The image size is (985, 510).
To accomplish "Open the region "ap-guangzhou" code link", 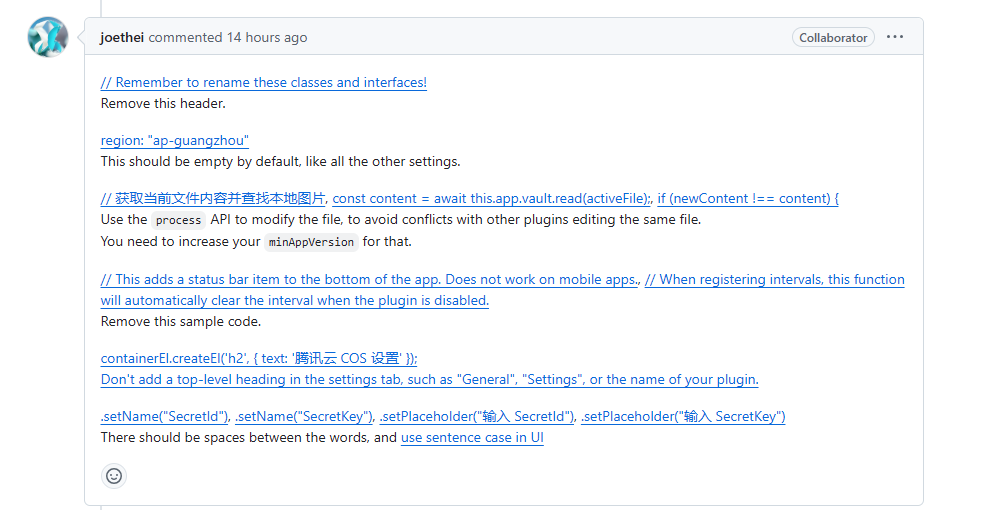I will click(x=174, y=140).
